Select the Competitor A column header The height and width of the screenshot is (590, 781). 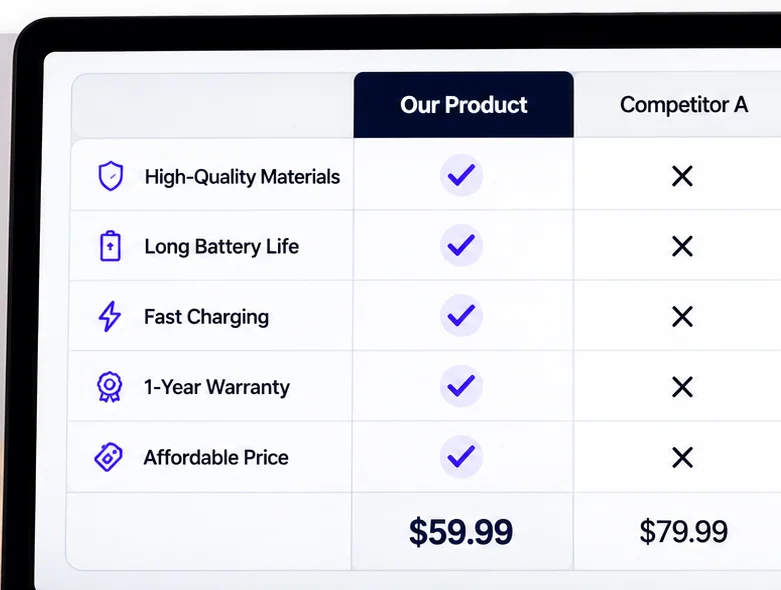(684, 105)
